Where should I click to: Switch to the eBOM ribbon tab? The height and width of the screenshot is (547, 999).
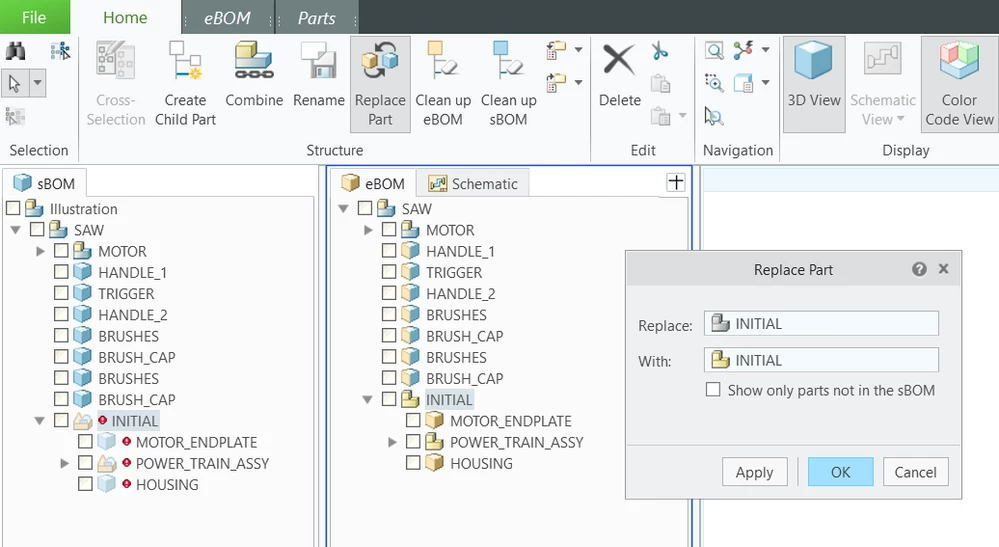(x=227, y=18)
